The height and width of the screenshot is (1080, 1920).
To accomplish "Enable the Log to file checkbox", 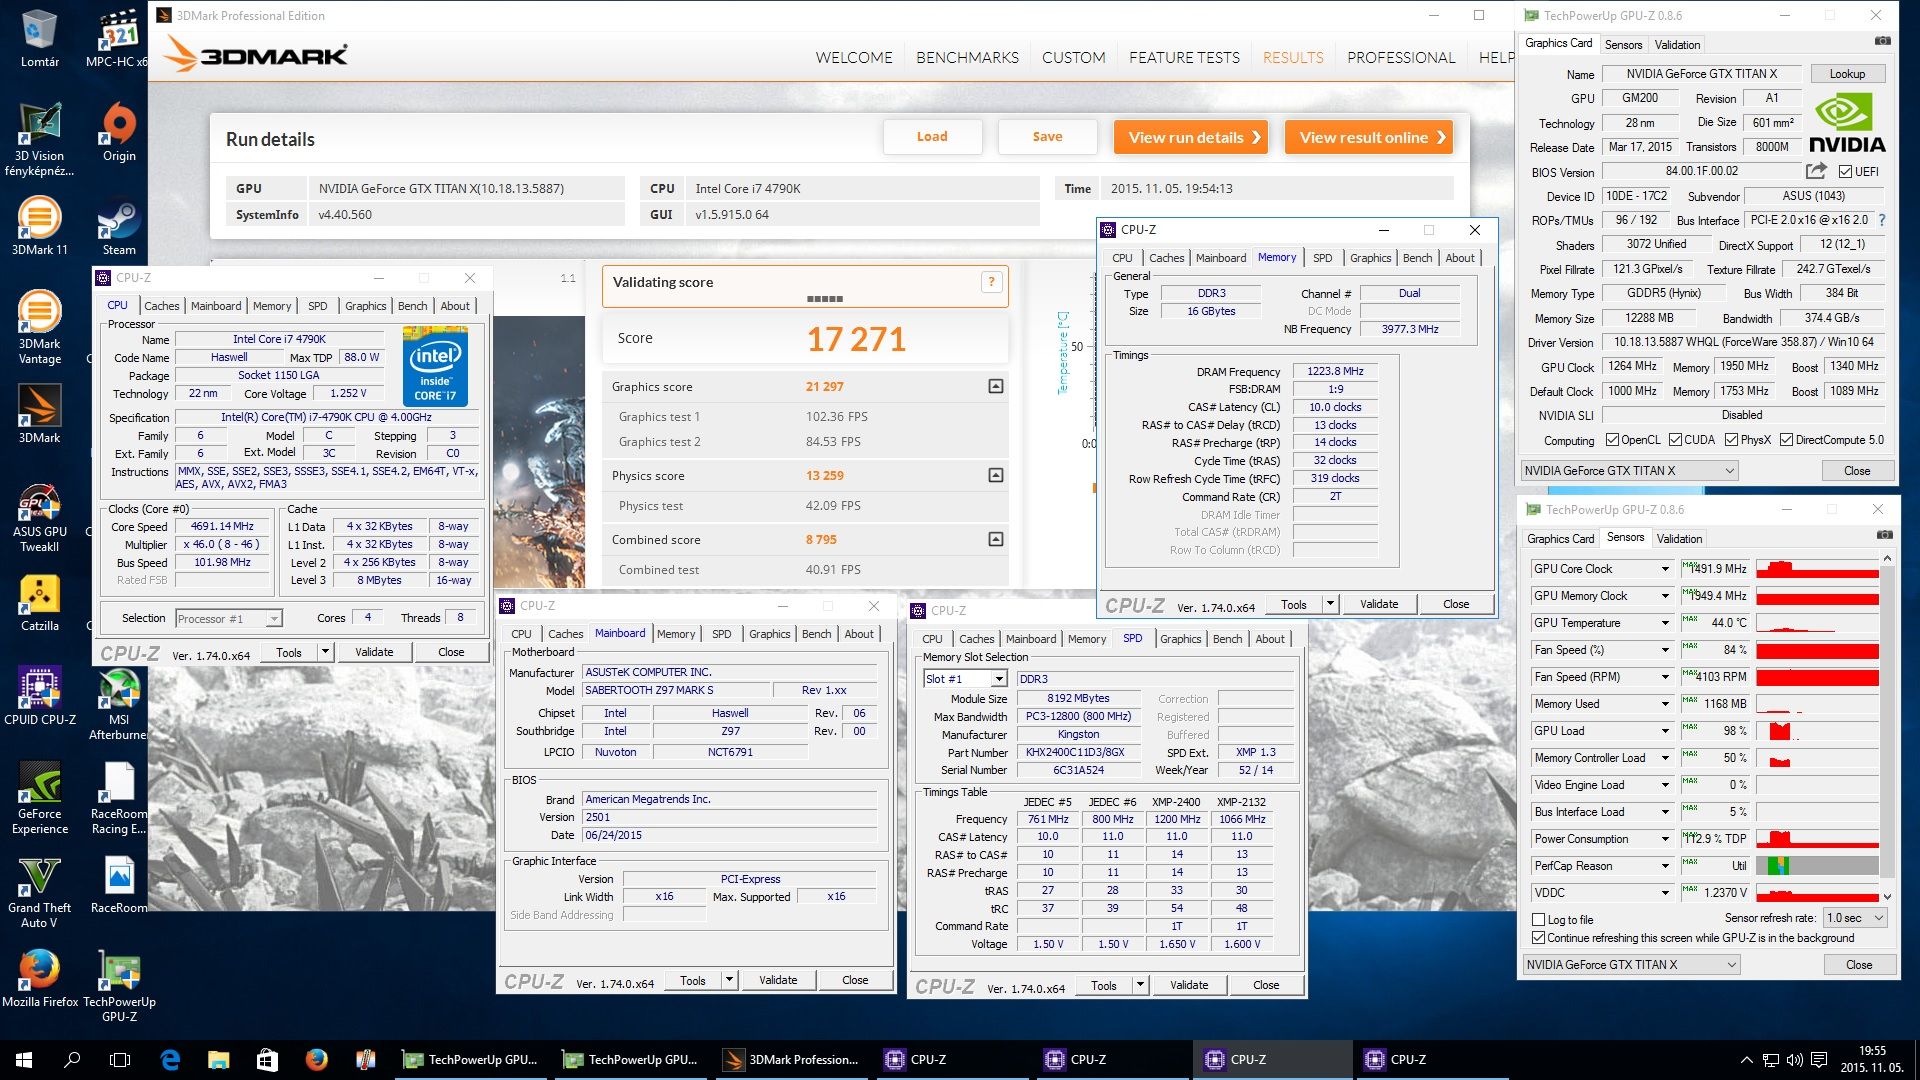I will [1539, 919].
